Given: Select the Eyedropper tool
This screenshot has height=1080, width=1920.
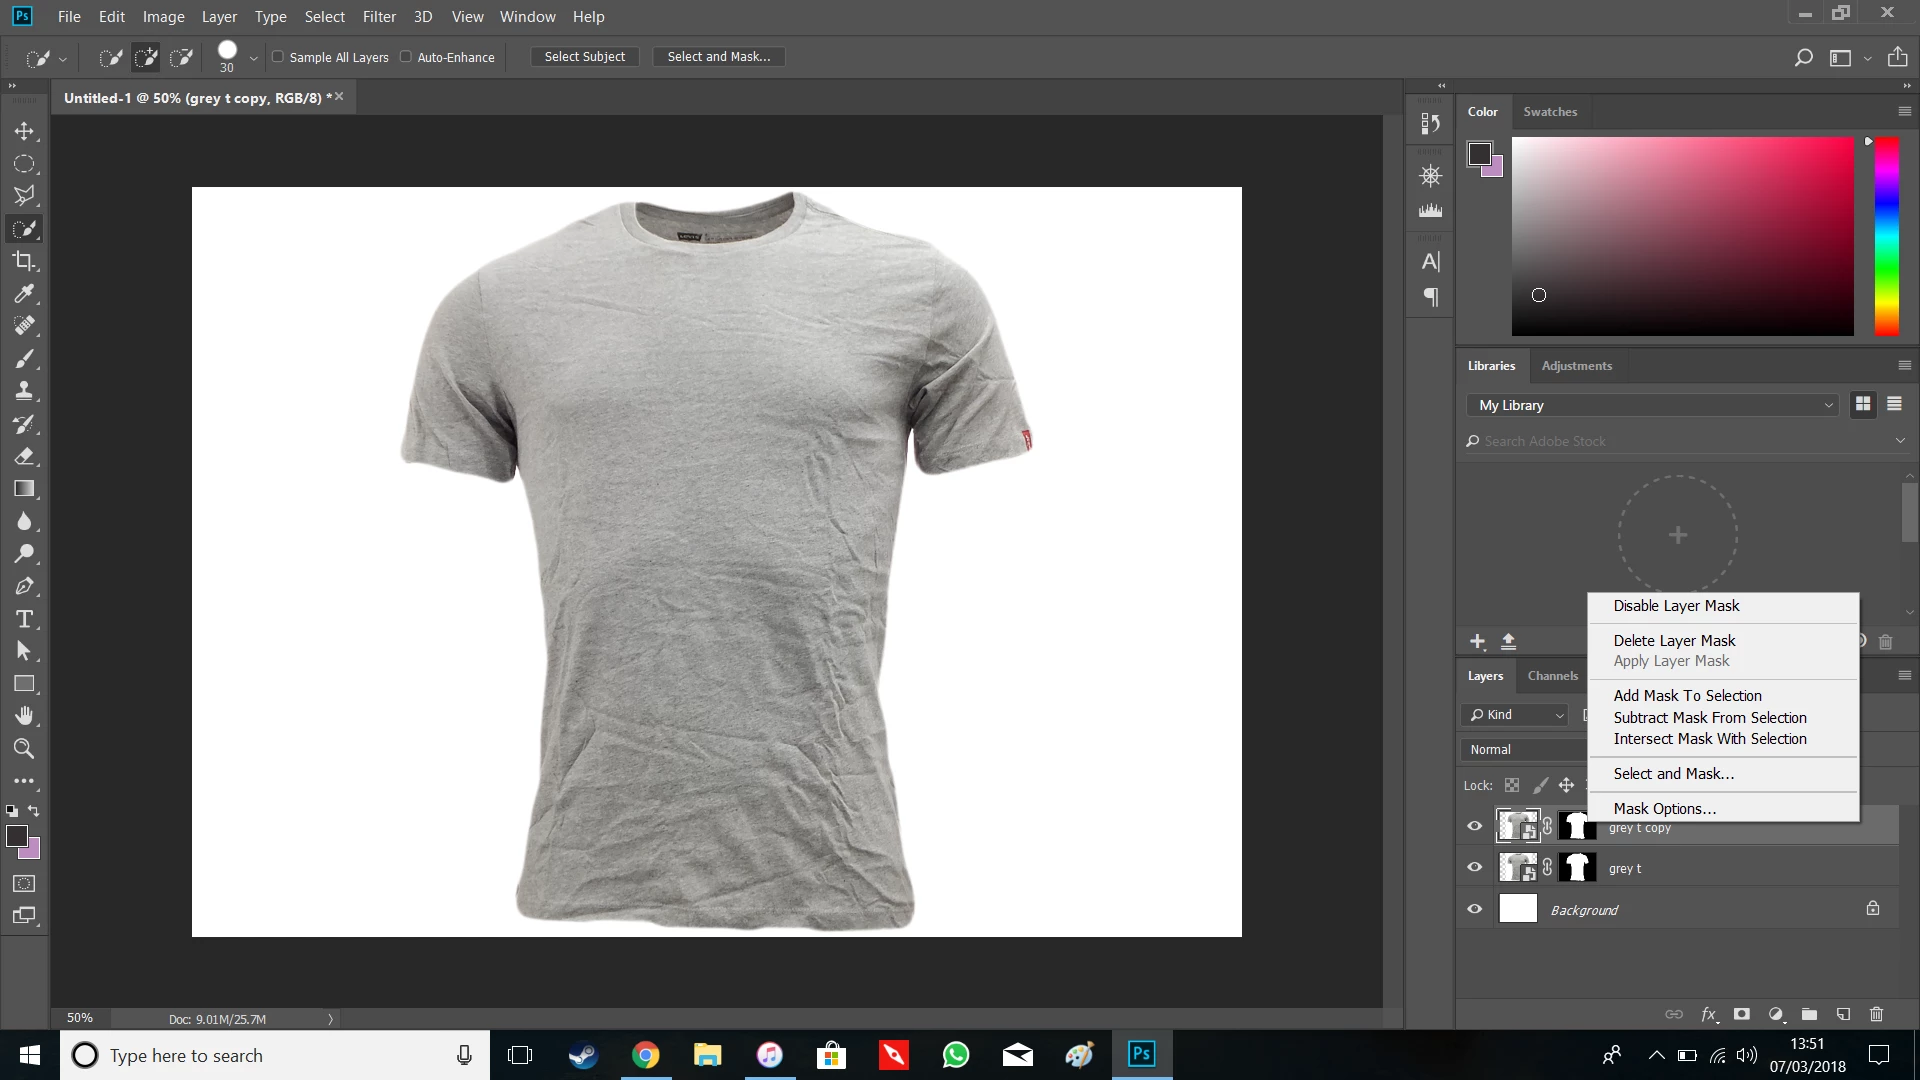Looking at the screenshot, I should tap(24, 293).
